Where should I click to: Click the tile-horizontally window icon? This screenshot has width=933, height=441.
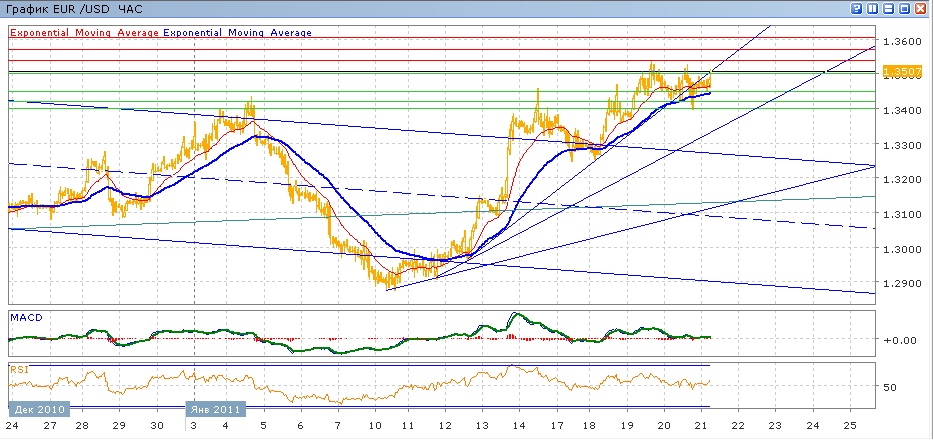click(888, 8)
